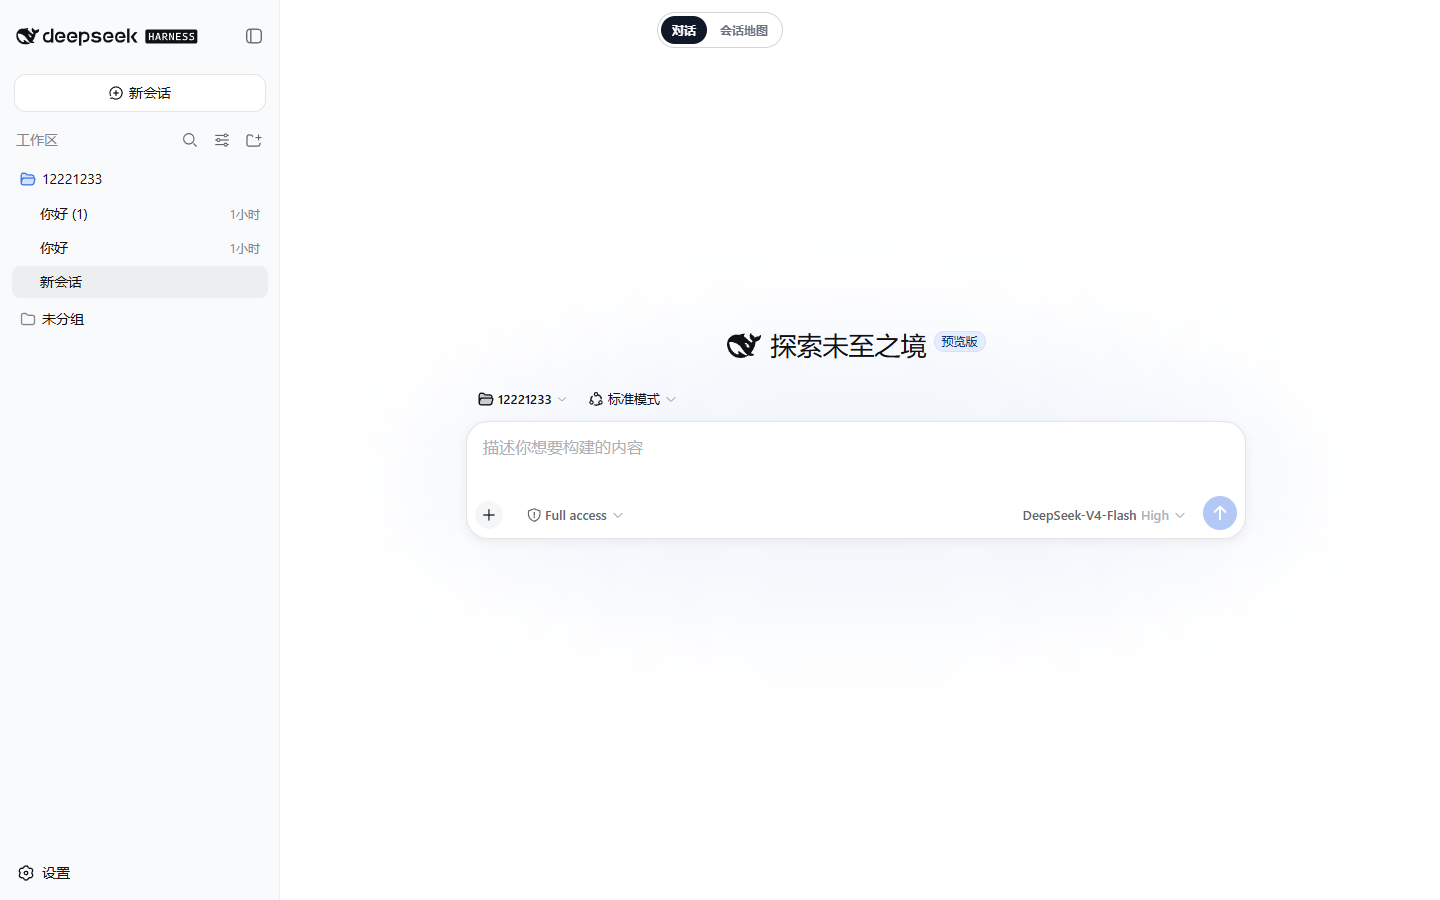
Task: Open the plain 你好 conversation from an hour ago
Action: 140,248
